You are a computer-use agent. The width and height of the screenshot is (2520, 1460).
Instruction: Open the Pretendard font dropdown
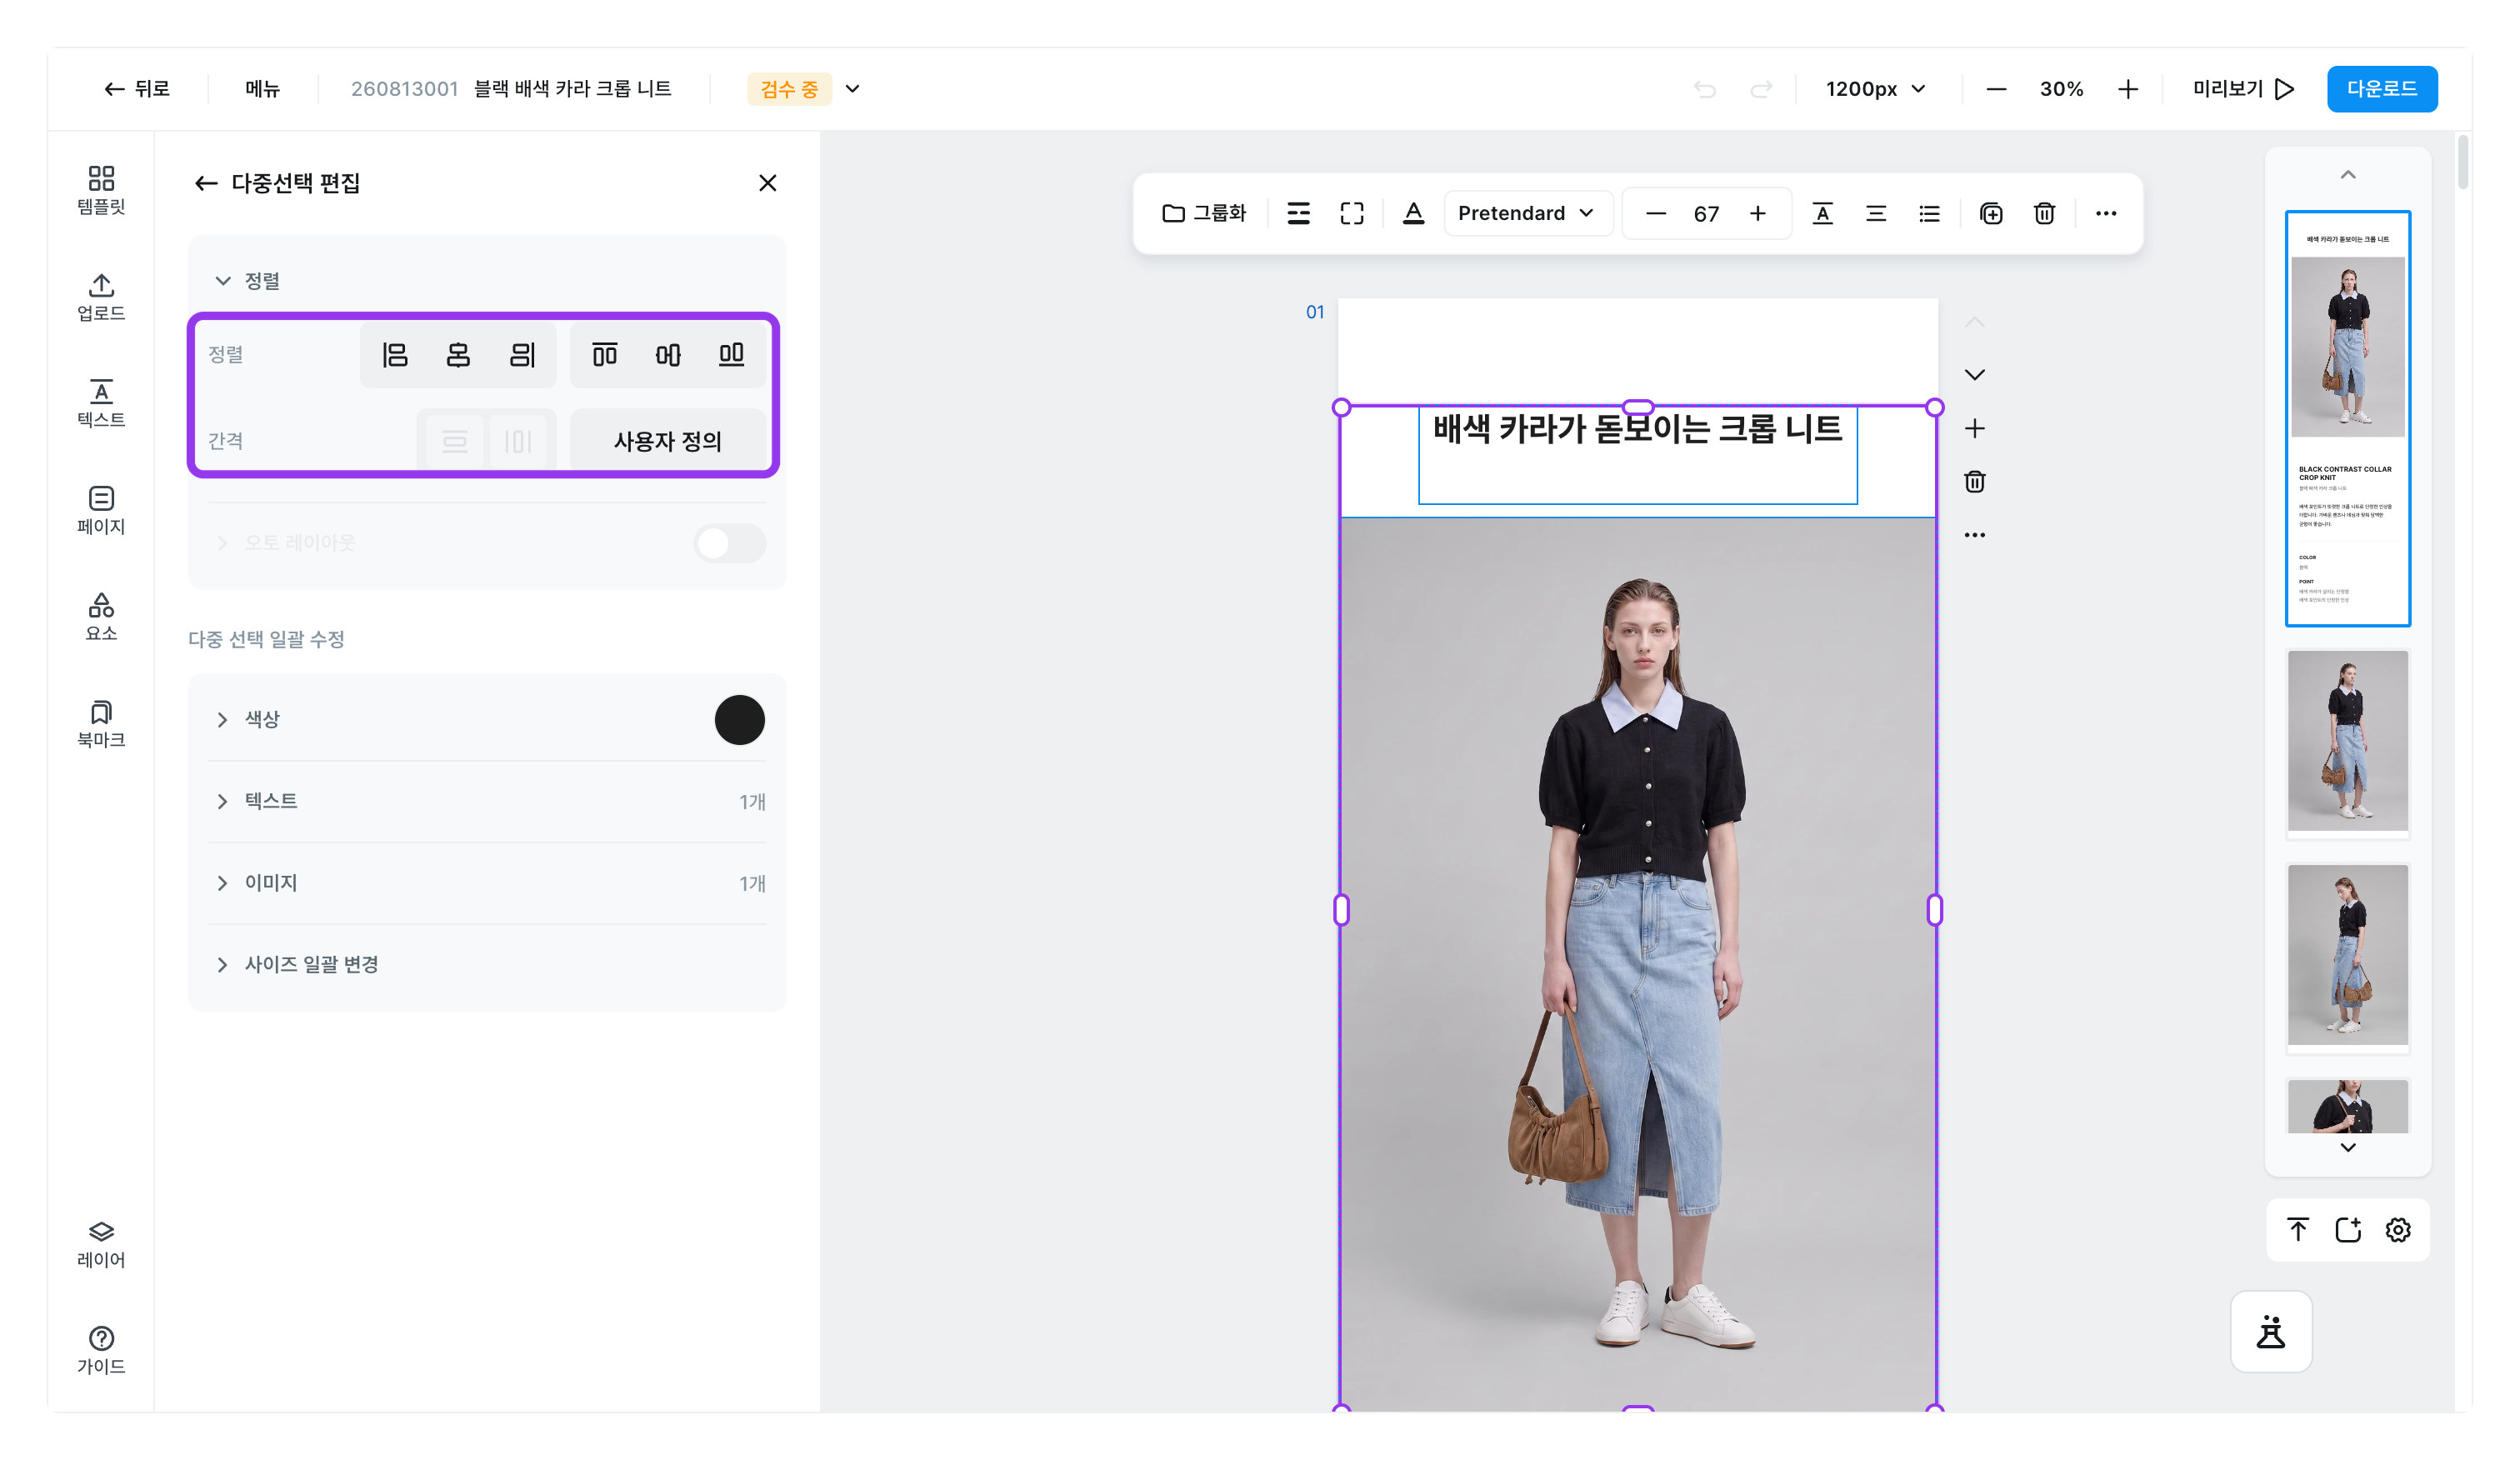pyautogui.click(x=1527, y=213)
